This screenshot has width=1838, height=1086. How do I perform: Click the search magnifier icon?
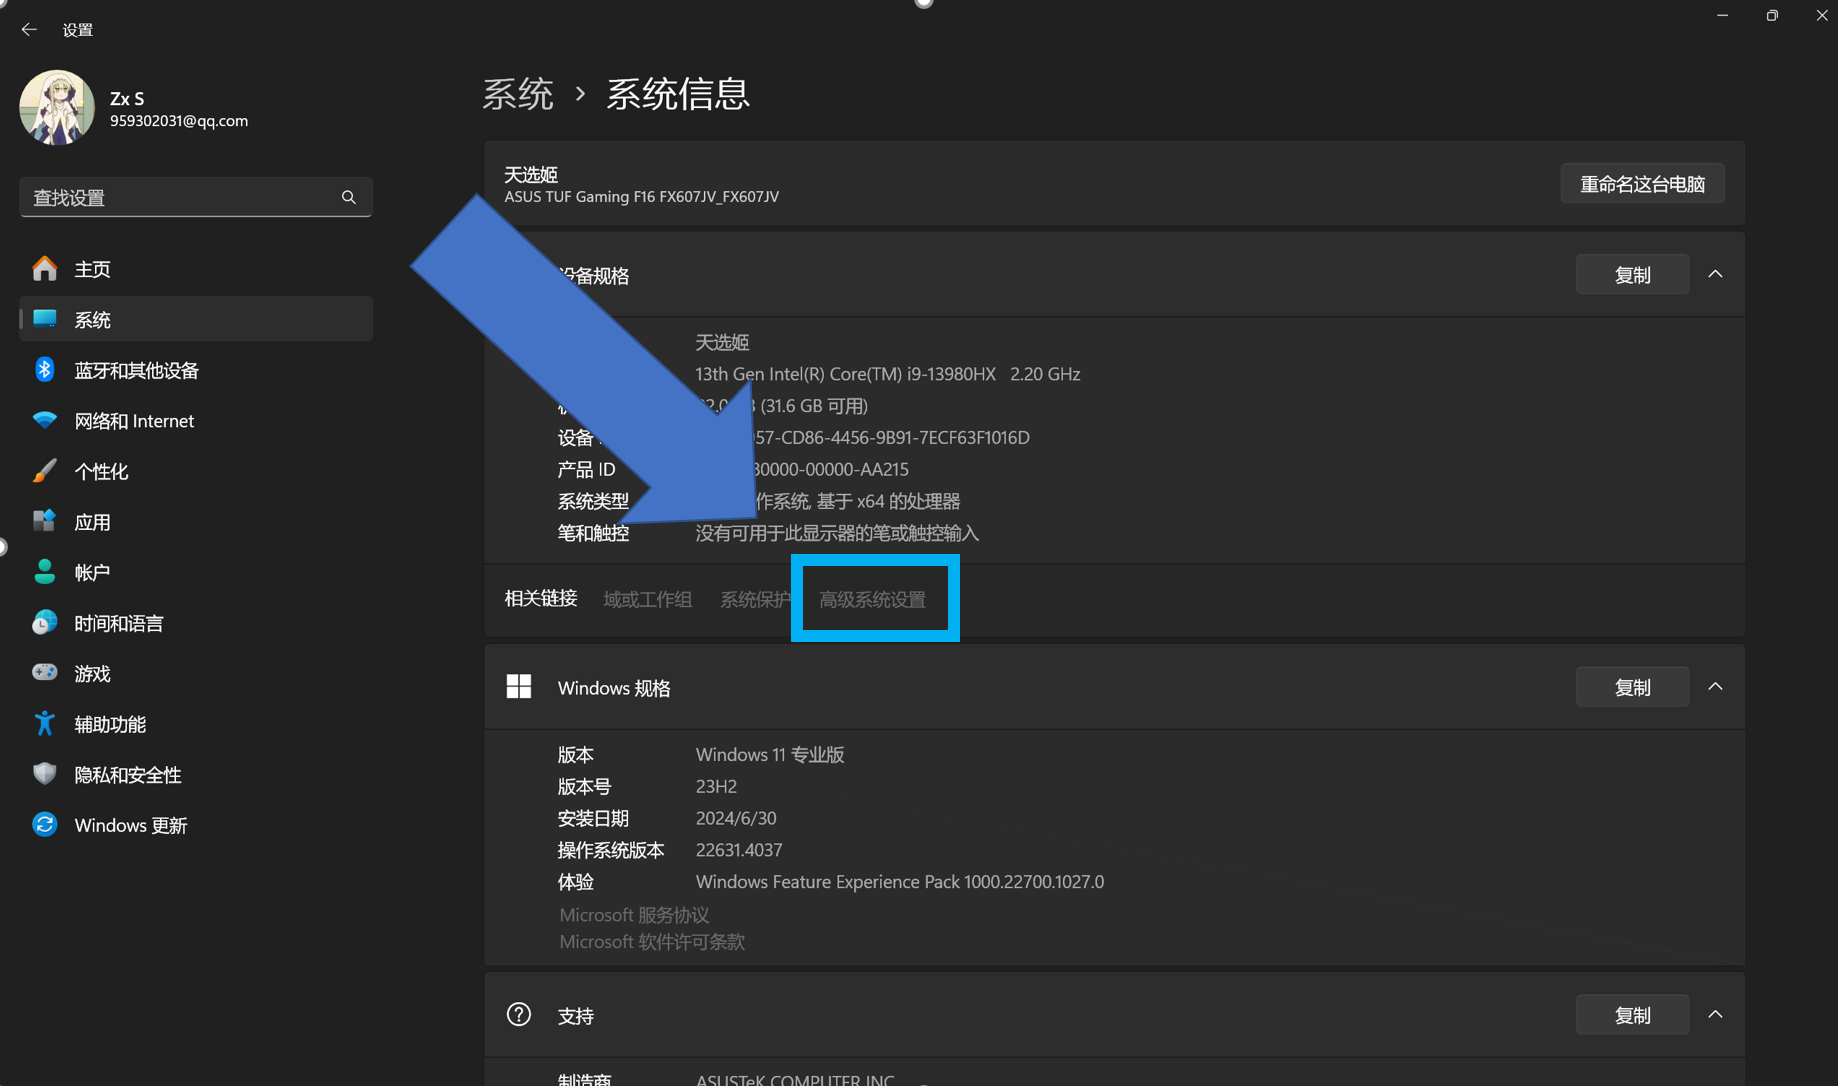(348, 197)
